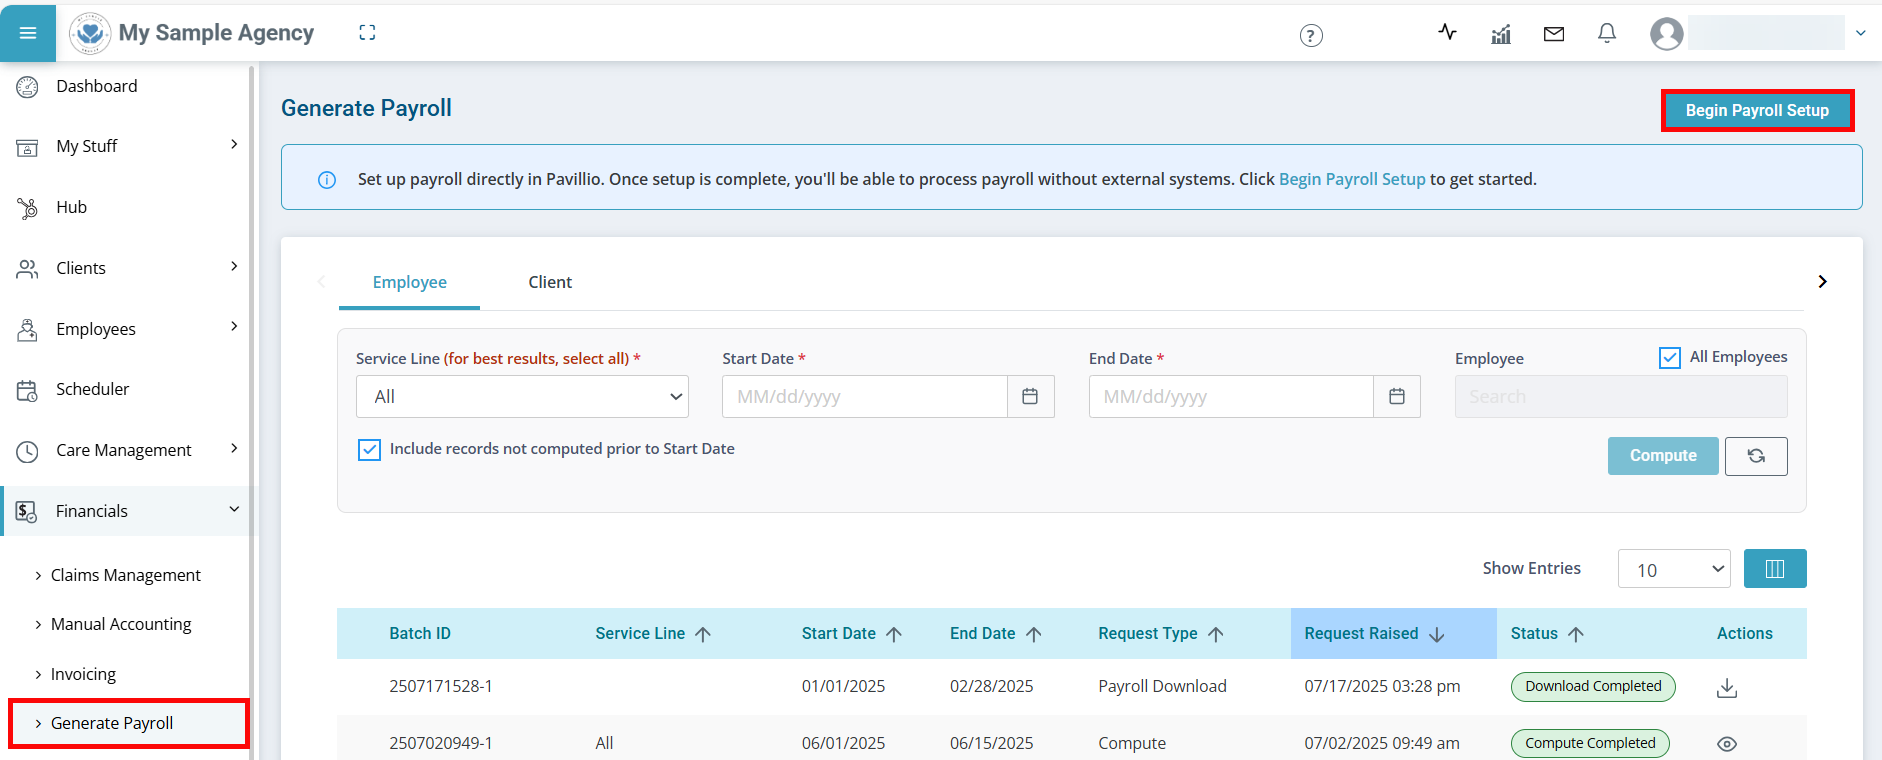Click the reset refresh icon button
The width and height of the screenshot is (1882, 760).
(x=1755, y=456)
